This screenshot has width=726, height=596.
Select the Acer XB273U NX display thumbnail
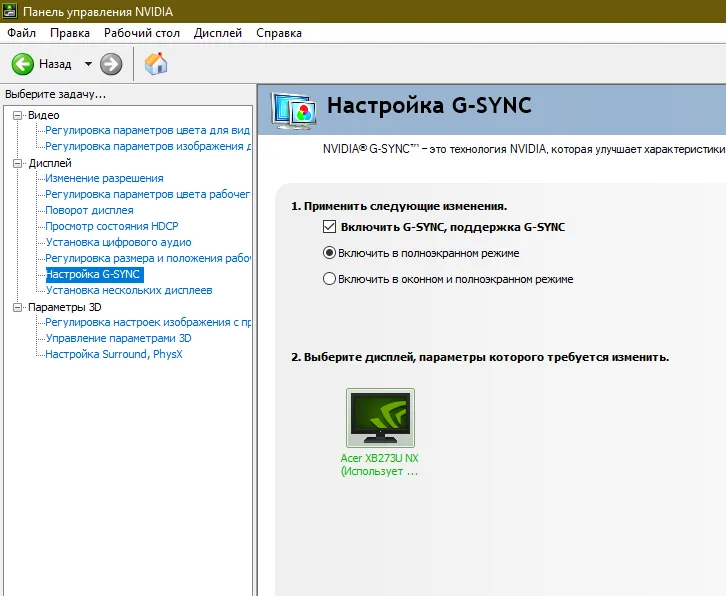[x=380, y=418]
